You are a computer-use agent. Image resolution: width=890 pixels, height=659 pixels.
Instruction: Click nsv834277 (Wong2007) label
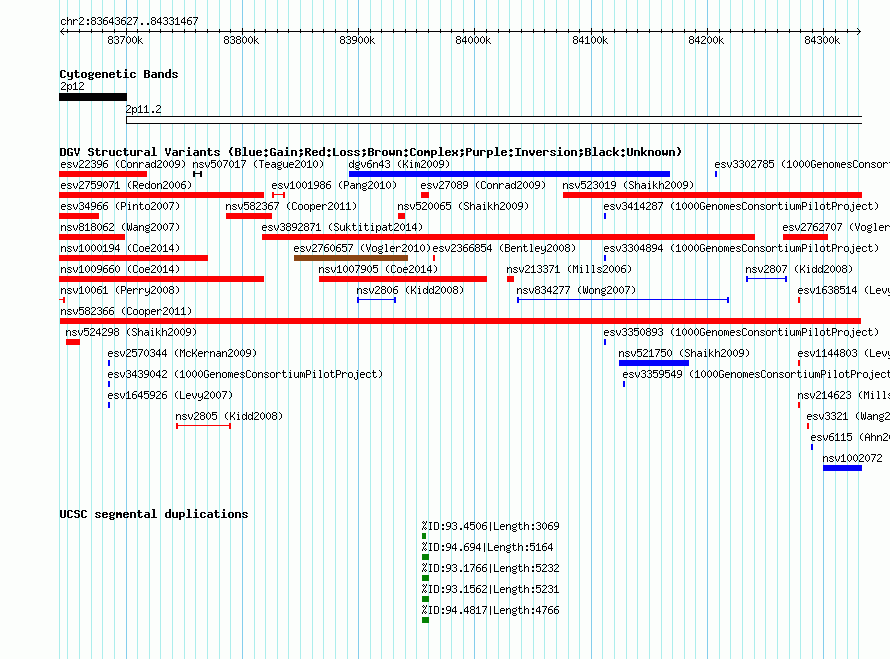576,290
